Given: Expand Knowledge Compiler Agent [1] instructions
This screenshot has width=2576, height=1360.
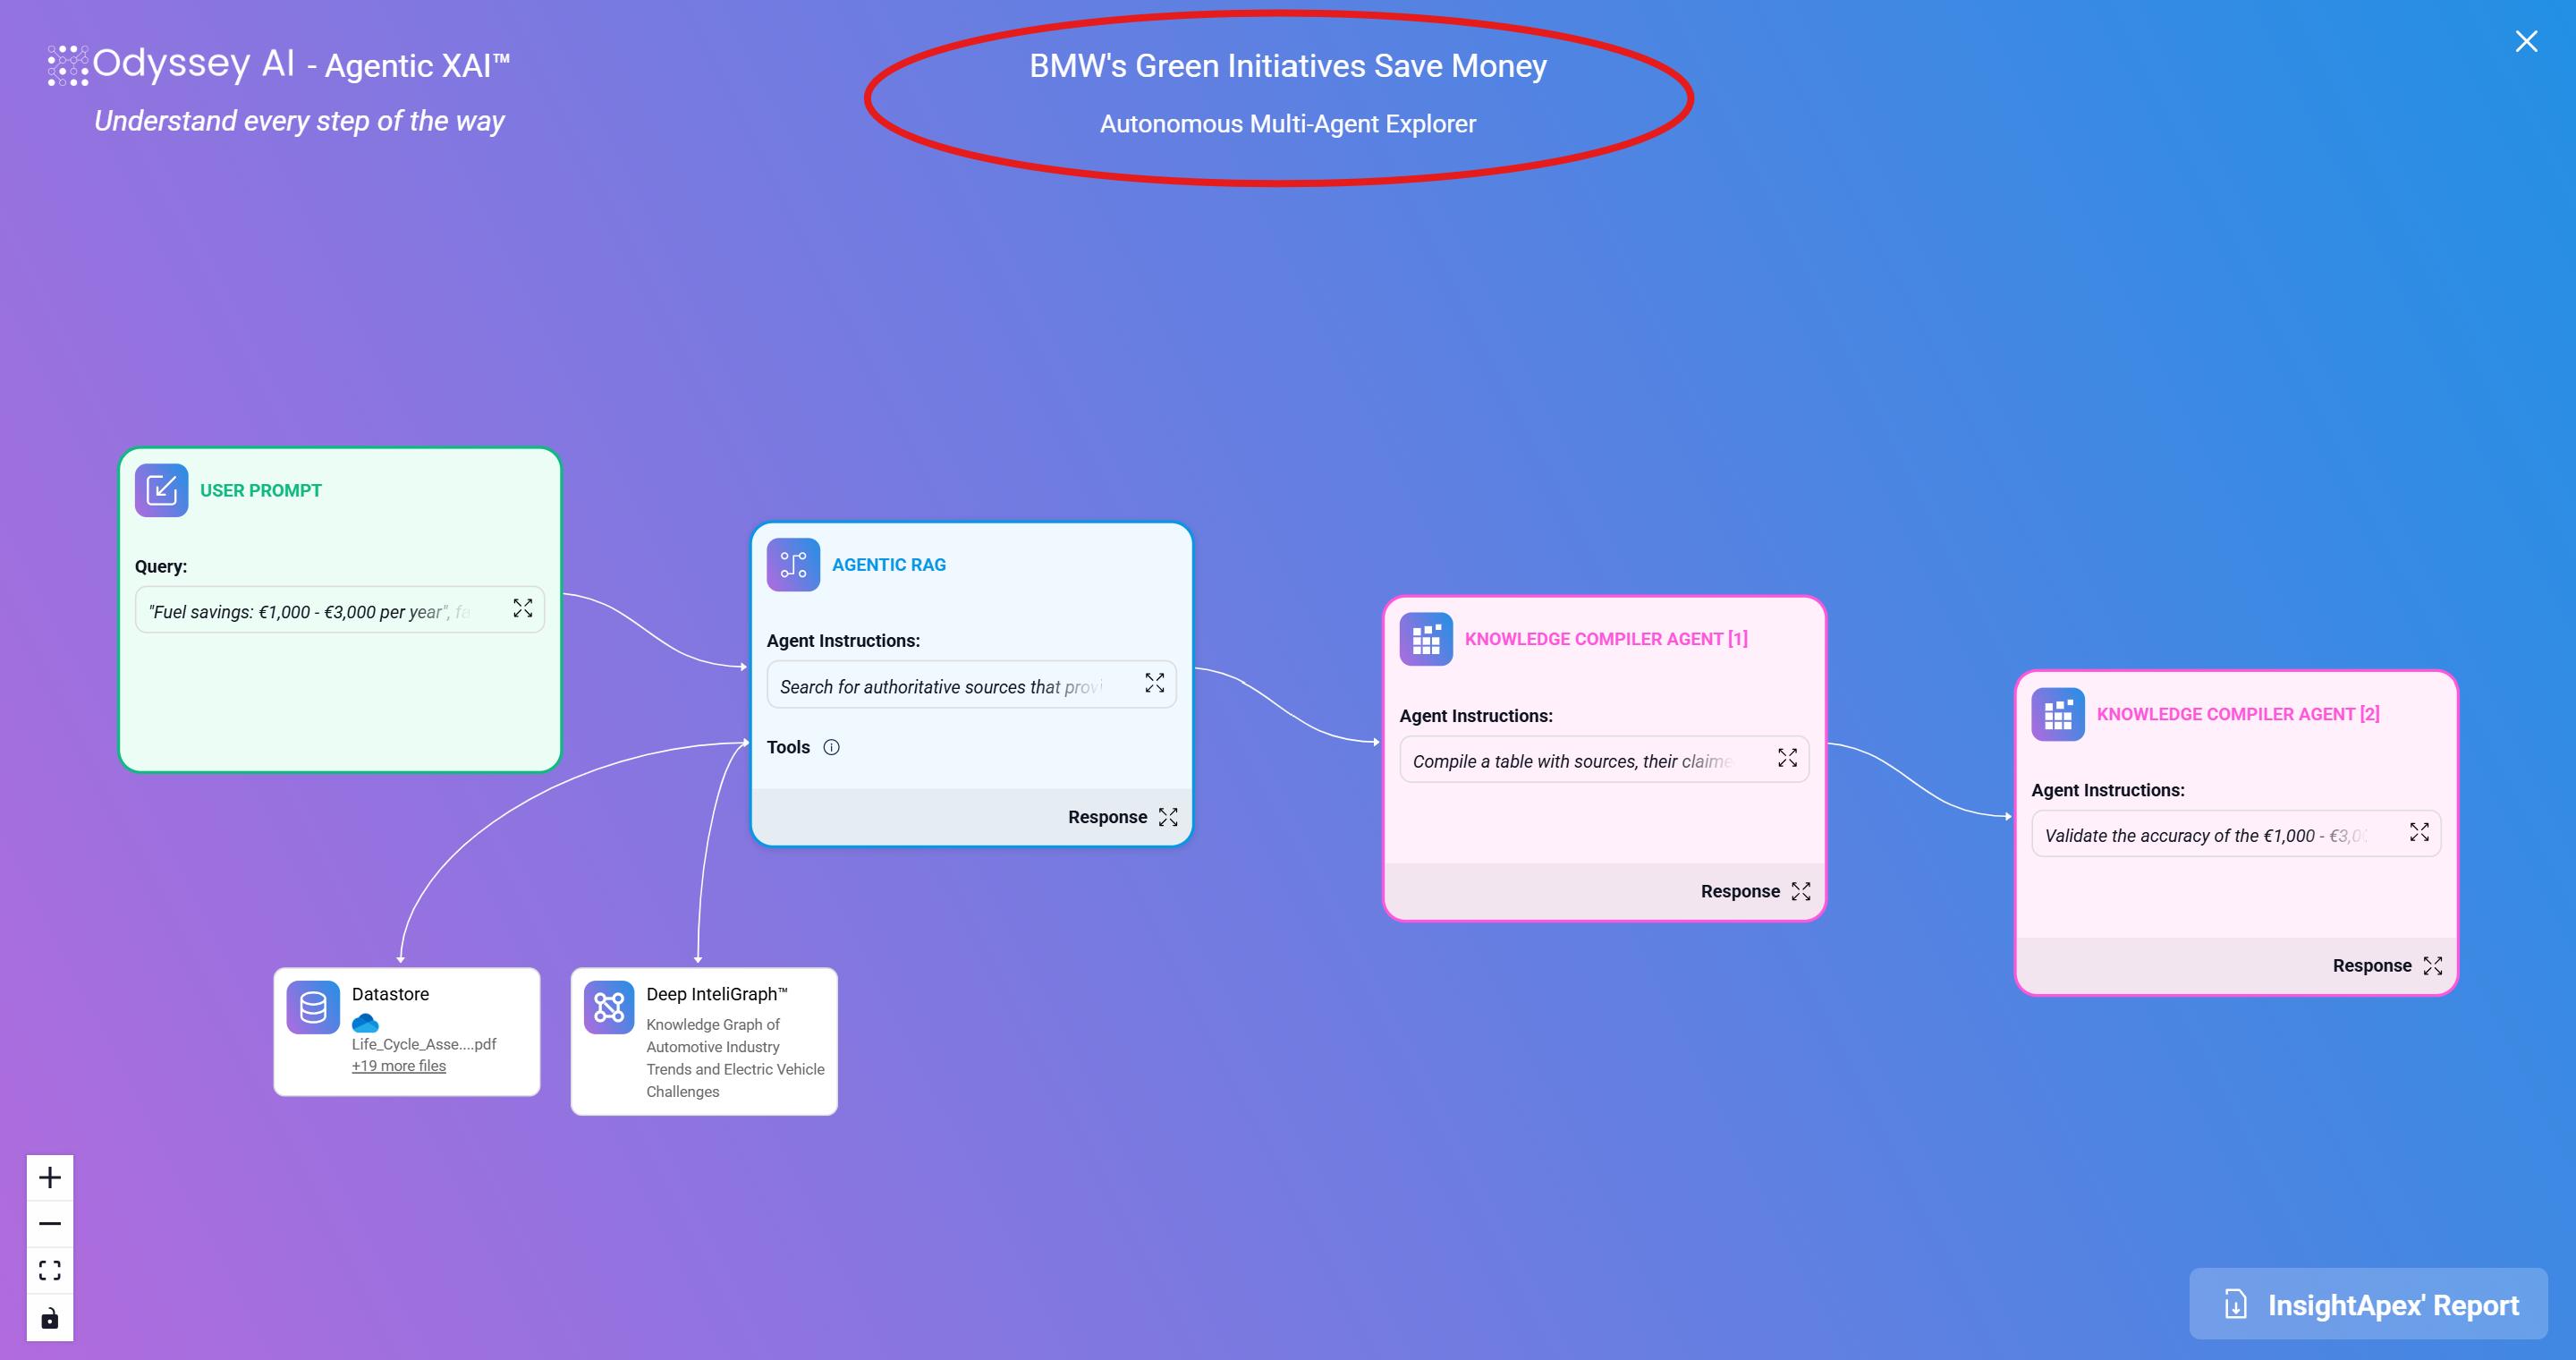Looking at the screenshot, I should click(1787, 758).
